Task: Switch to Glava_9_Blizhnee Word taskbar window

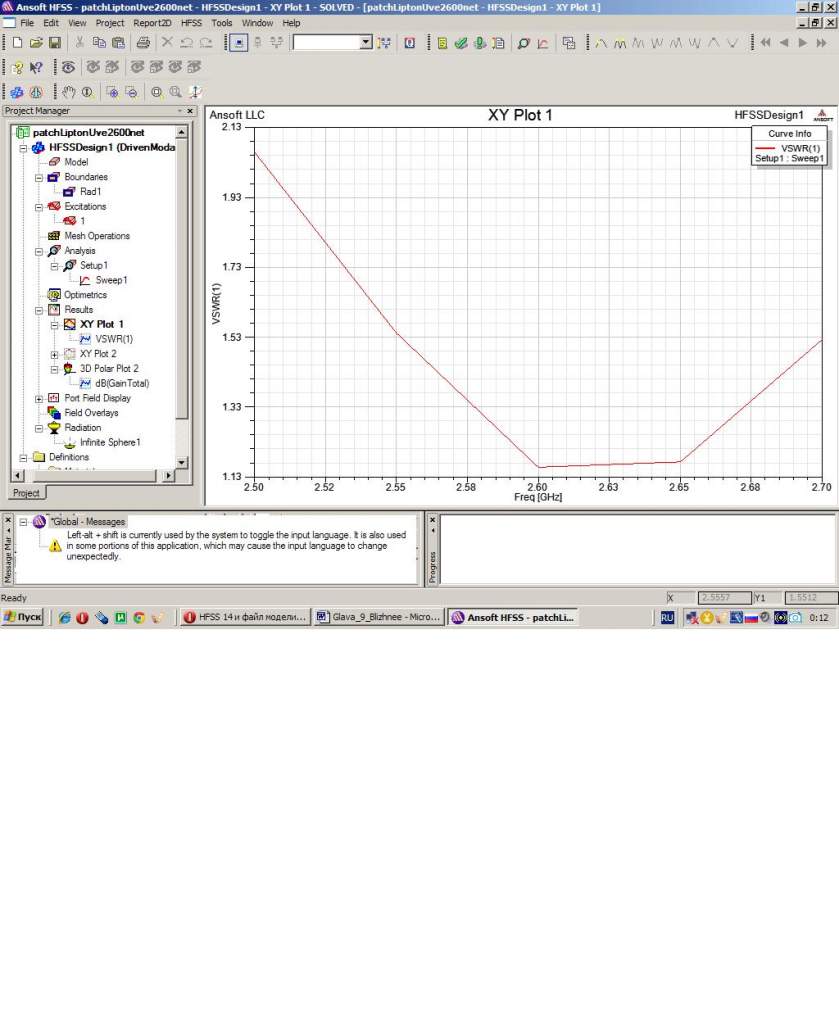Action: coord(379,617)
